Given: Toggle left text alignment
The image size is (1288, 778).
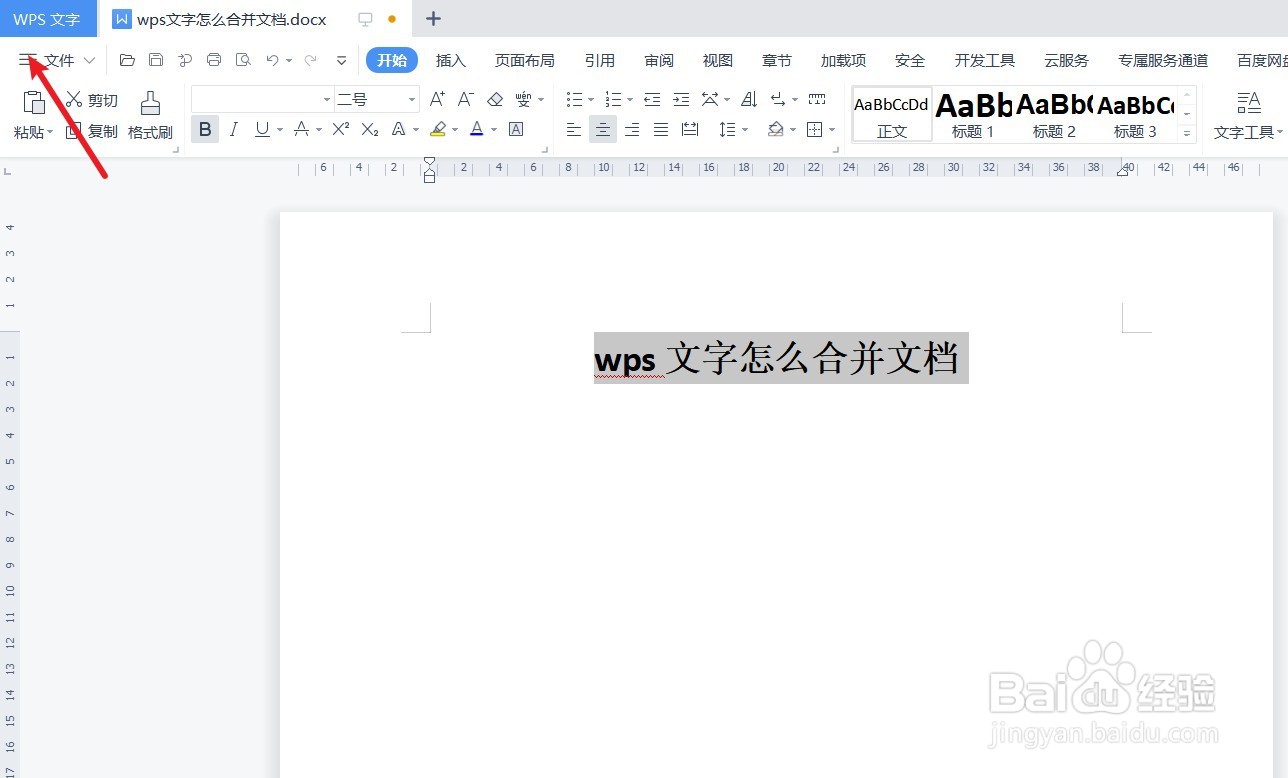Looking at the screenshot, I should click(x=574, y=129).
